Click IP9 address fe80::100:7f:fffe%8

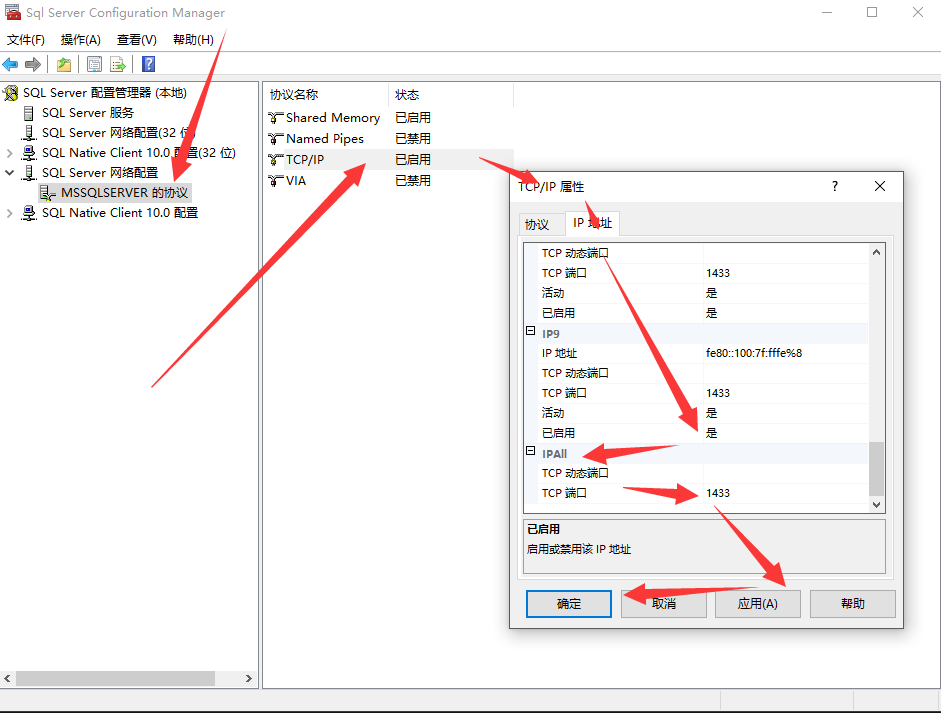coord(786,353)
